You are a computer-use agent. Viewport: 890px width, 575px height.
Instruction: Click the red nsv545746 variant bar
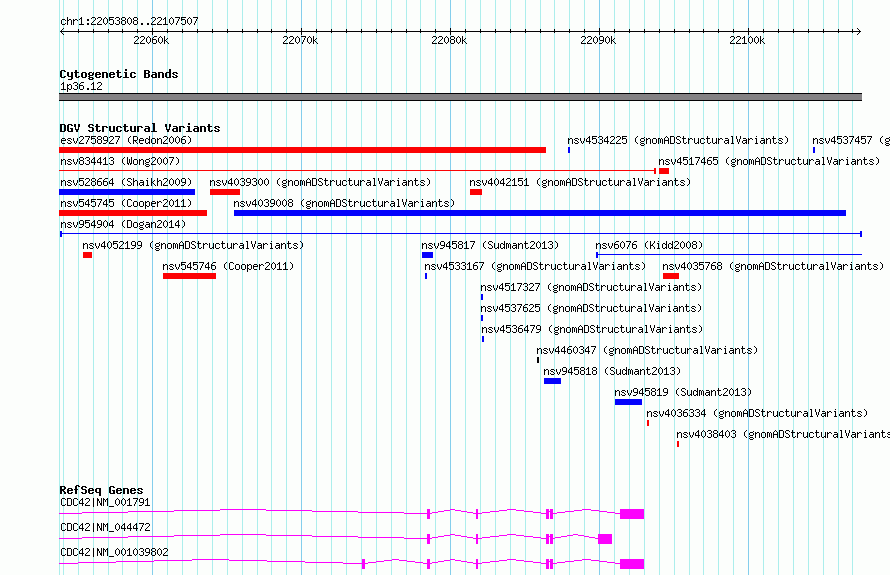coord(190,276)
